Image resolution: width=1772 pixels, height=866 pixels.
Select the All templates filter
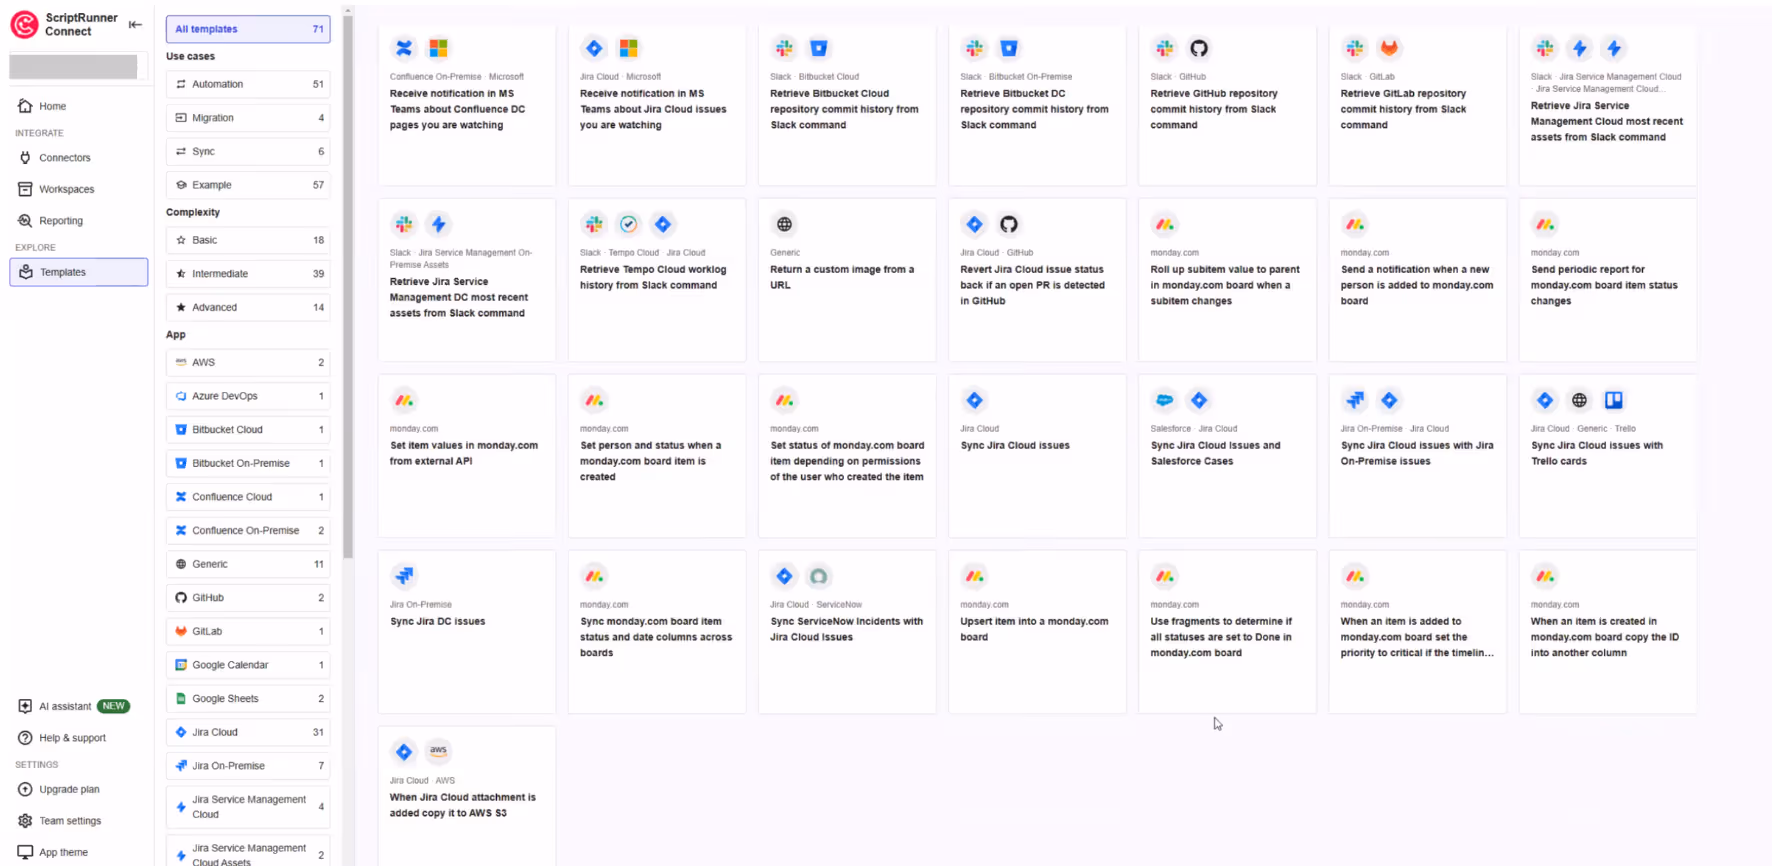coord(248,29)
